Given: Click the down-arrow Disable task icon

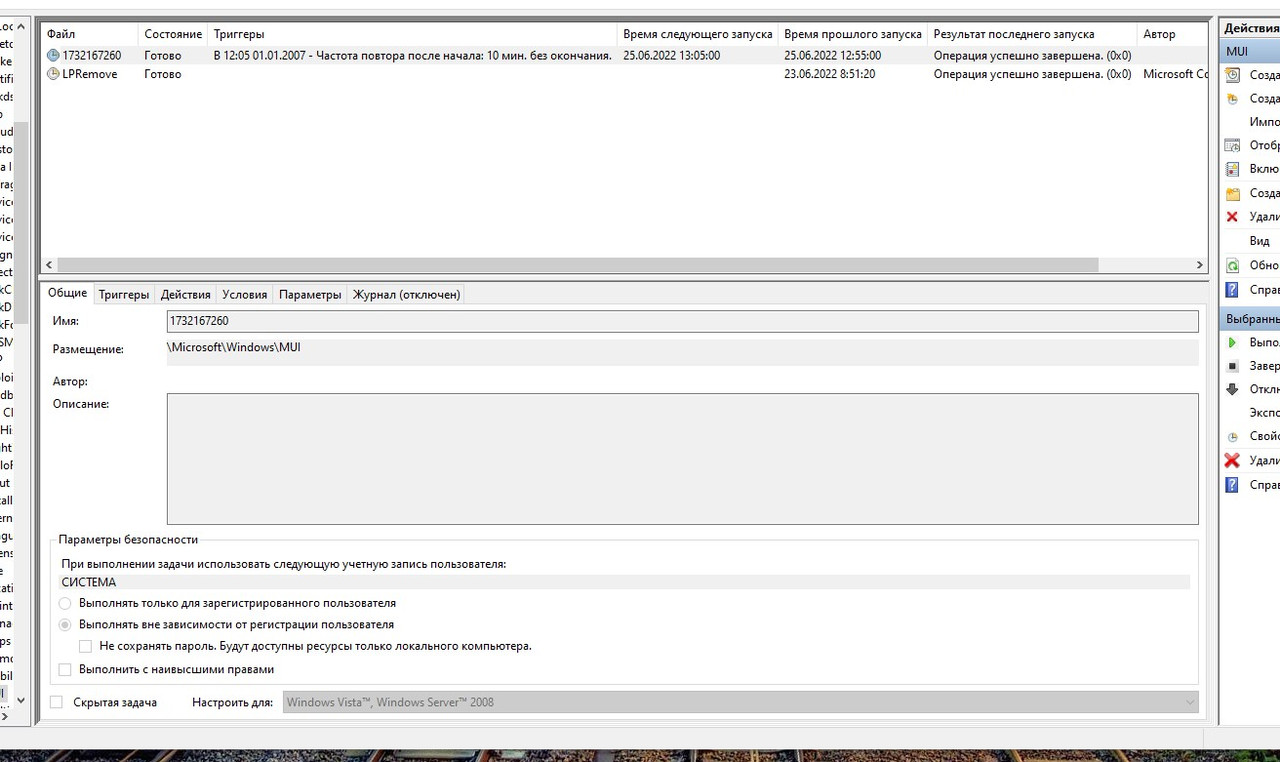Looking at the screenshot, I should pyautogui.click(x=1232, y=389).
